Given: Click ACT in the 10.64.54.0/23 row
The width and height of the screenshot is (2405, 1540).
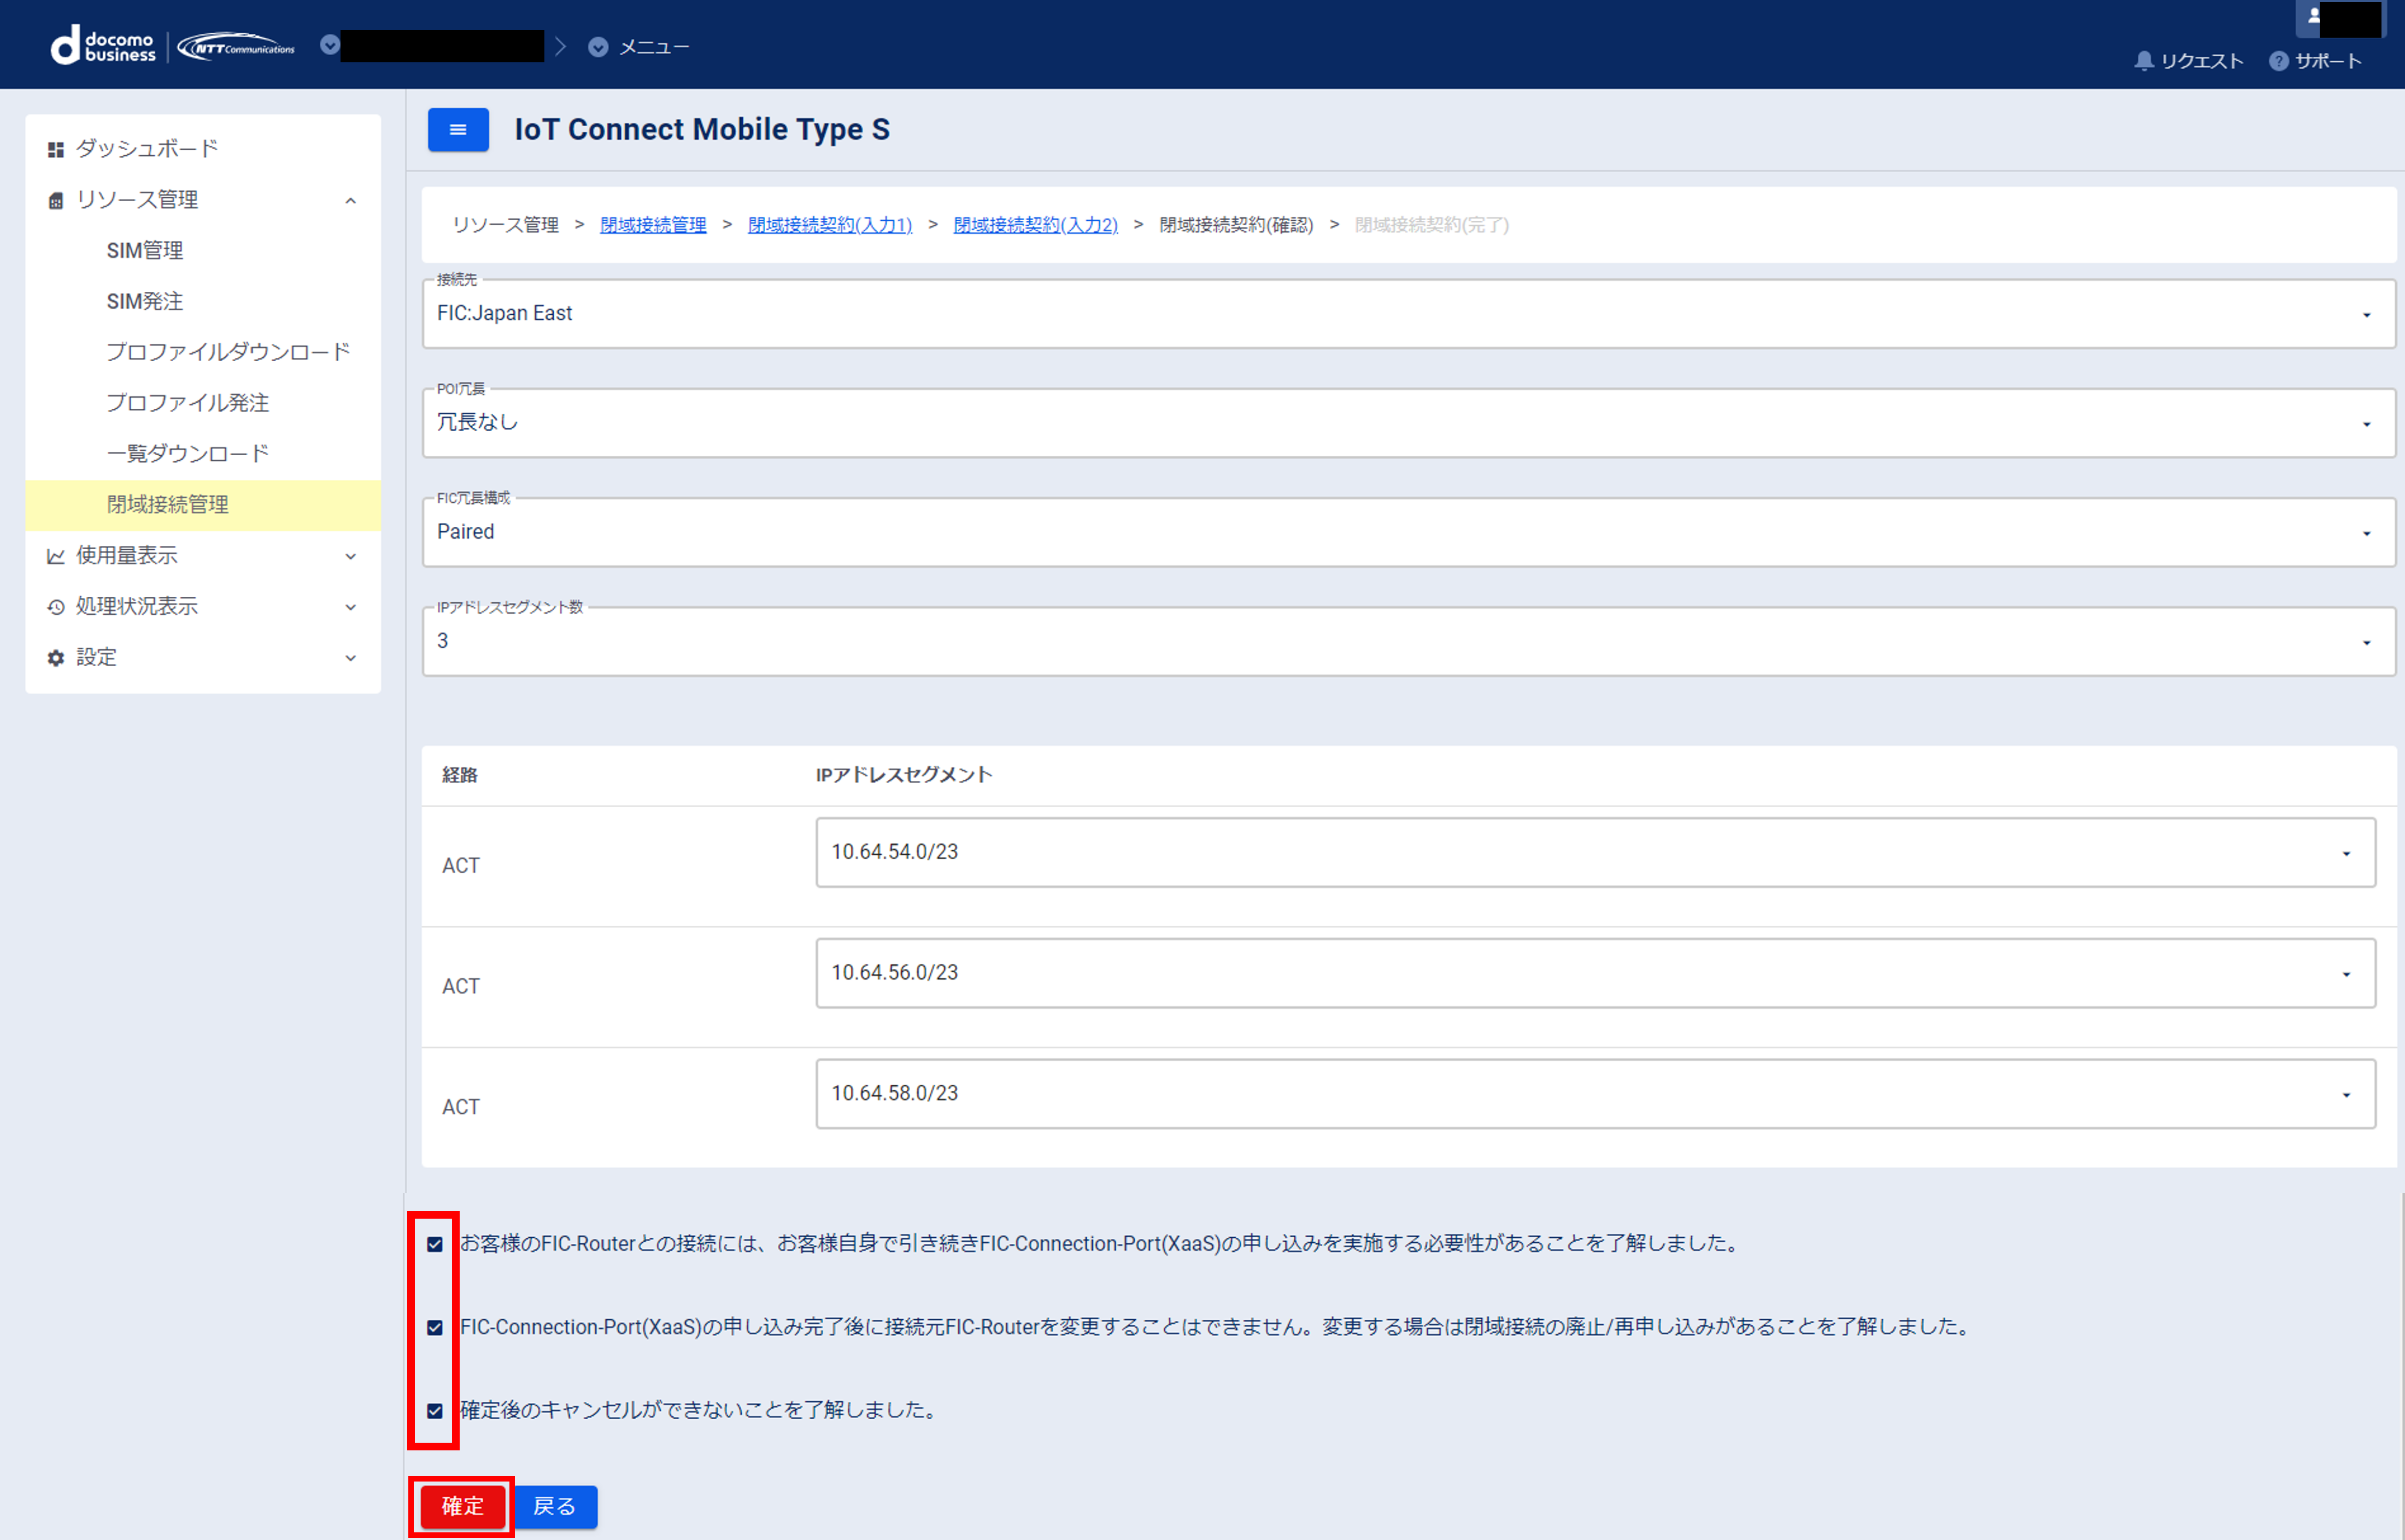Looking at the screenshot, I should pyautogui.click(x=461, y=866).
